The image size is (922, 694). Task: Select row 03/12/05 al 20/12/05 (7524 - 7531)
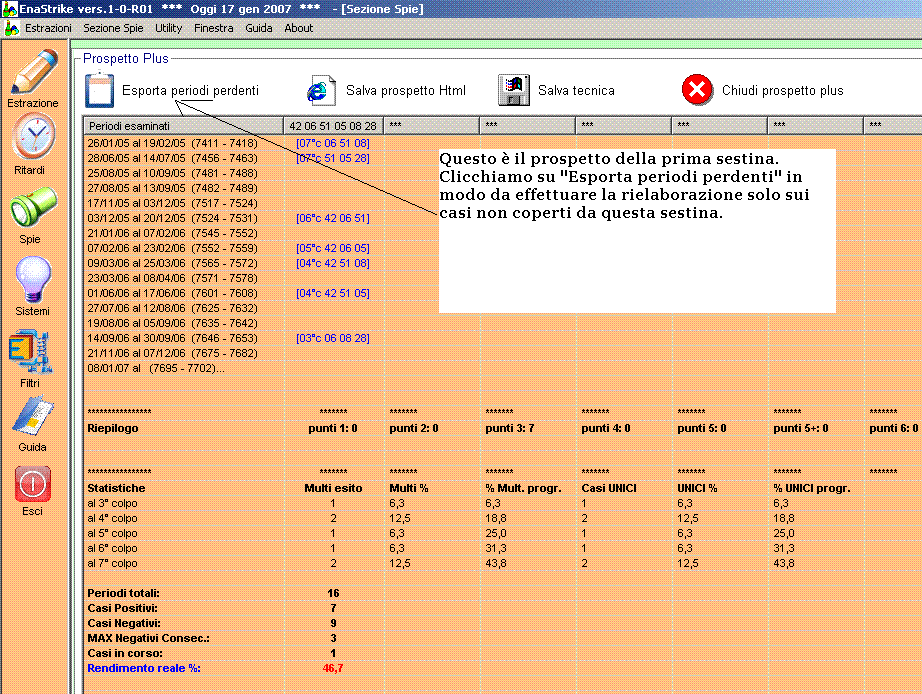coord(172,218)
